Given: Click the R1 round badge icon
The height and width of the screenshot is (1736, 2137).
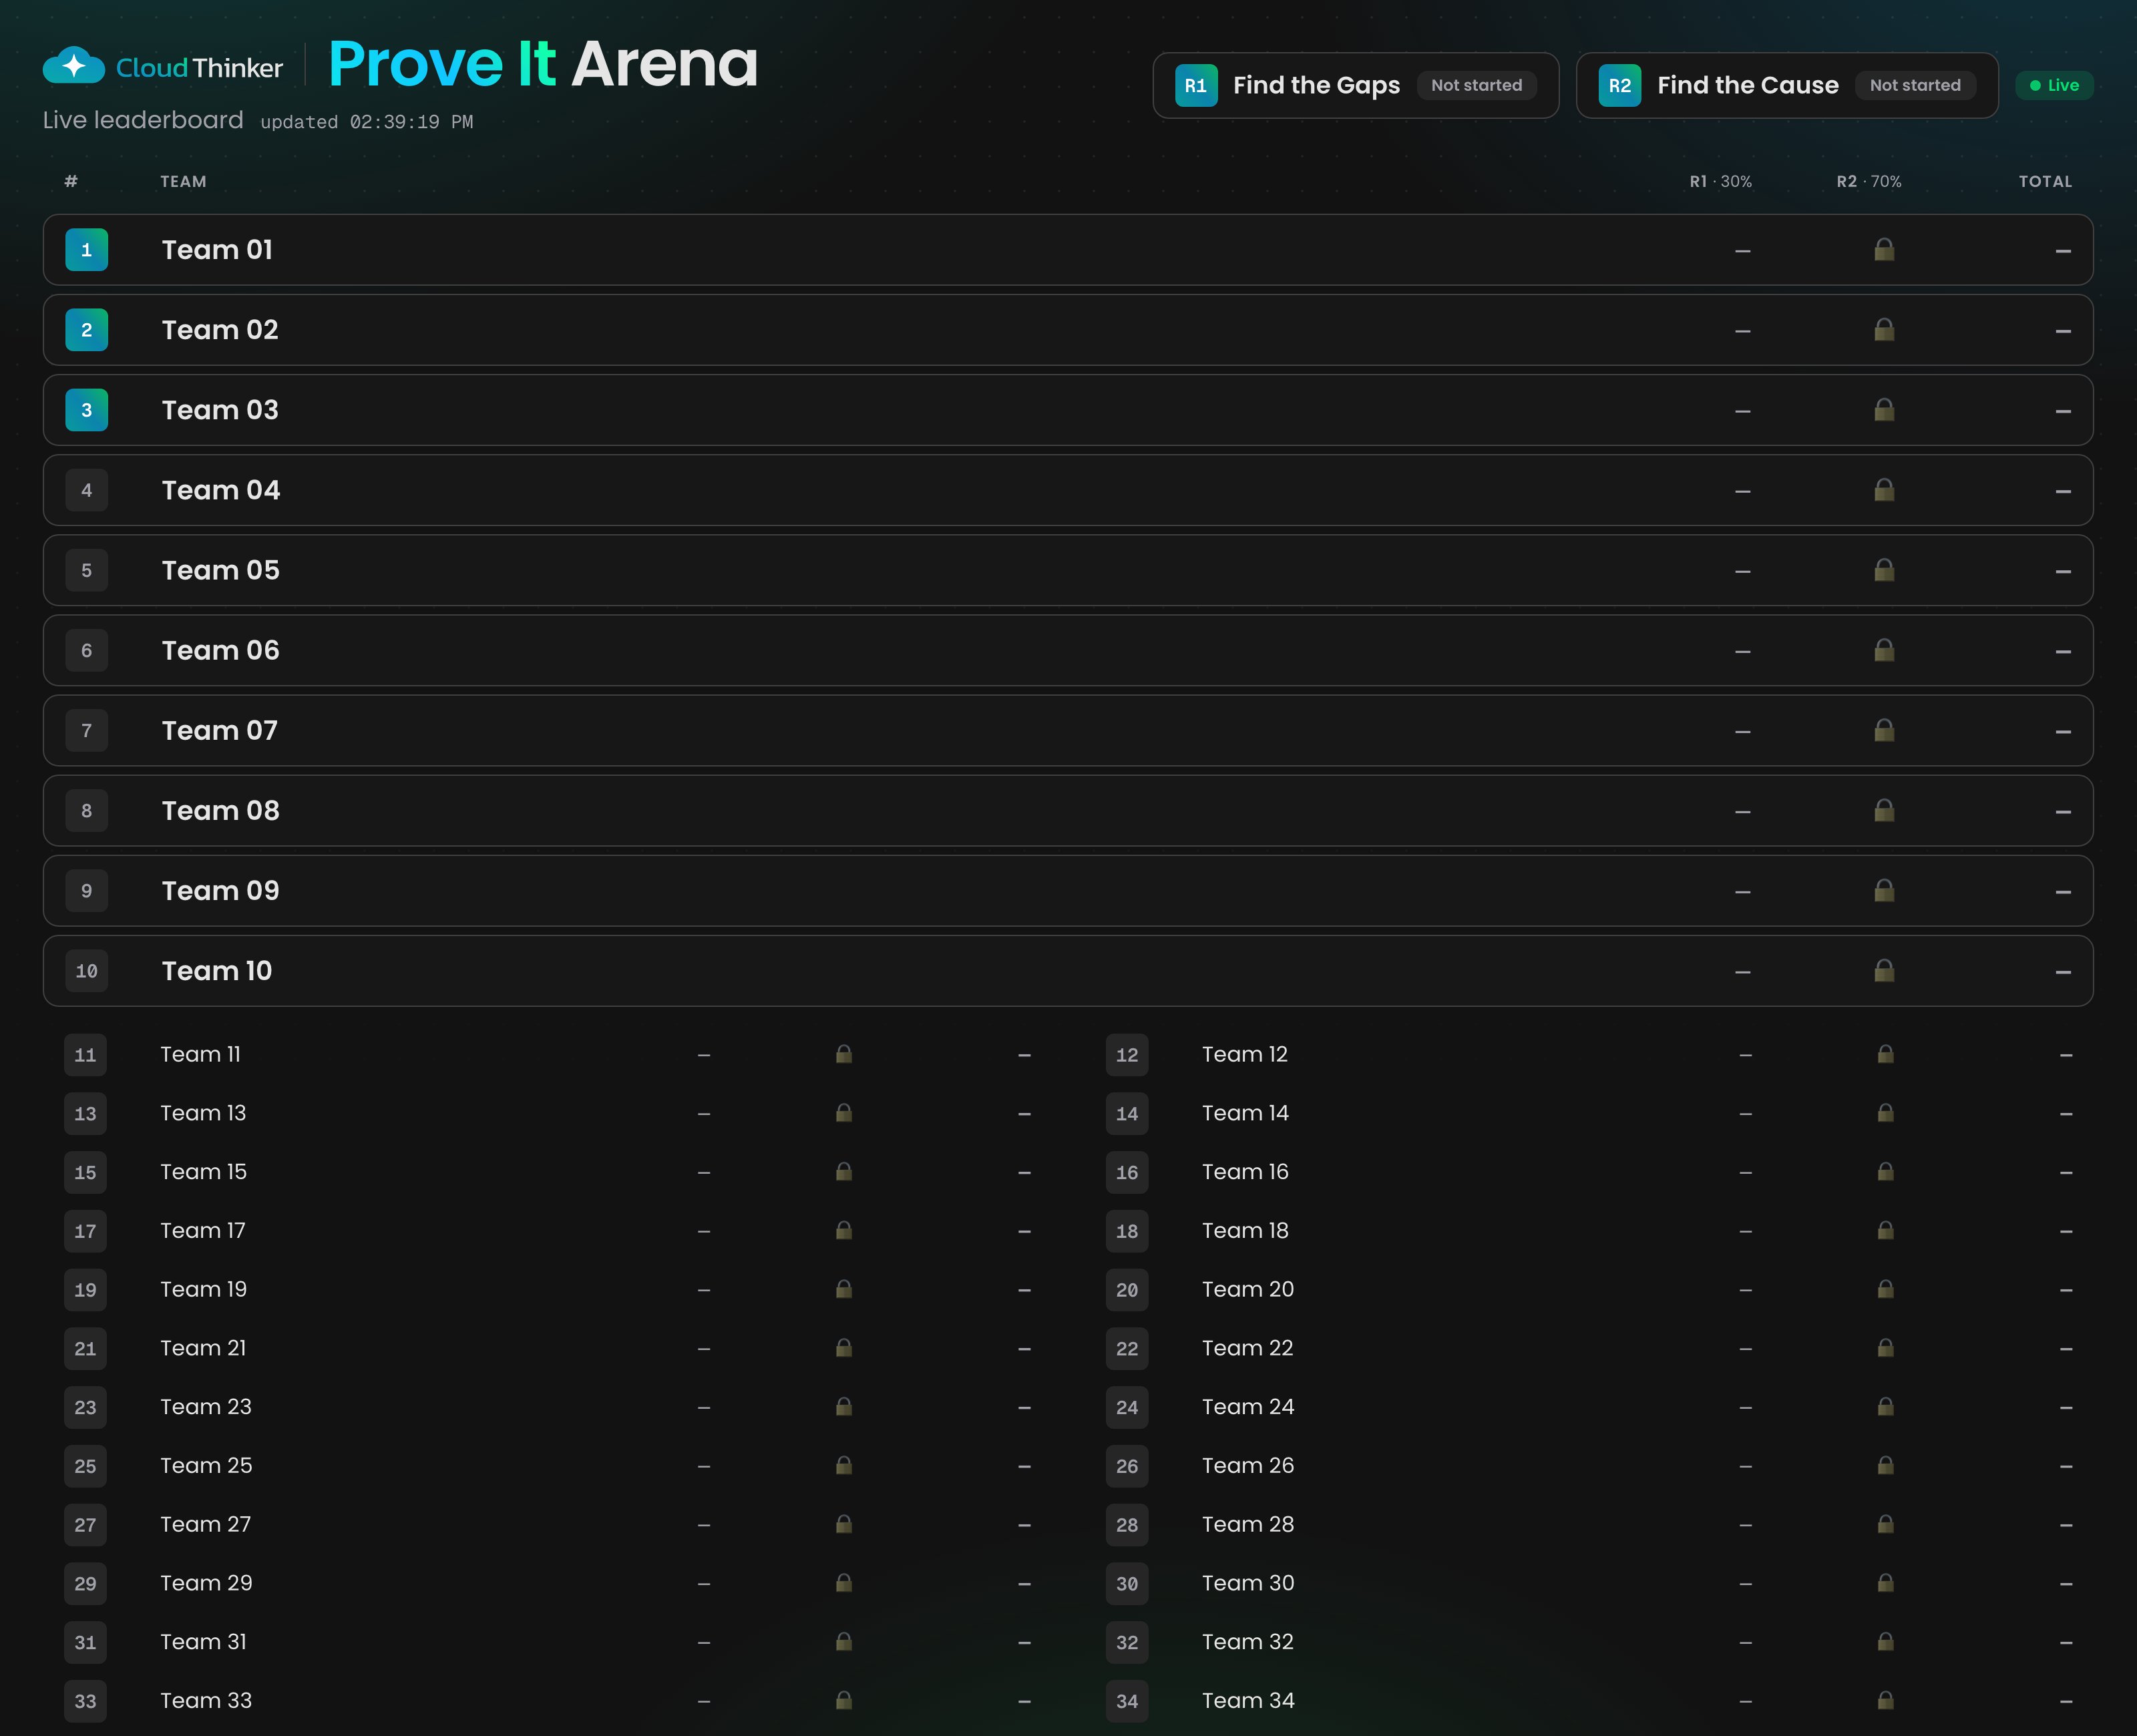Looking at the screenshot, I should tap(1196, 85).
